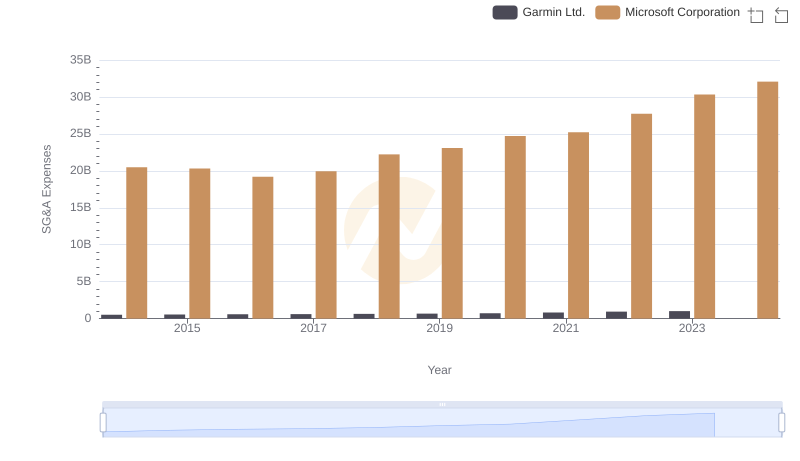The image size is (800, 461).
Task: Click the tallest Microsoft bar on far right
Action: click(767, 200)
